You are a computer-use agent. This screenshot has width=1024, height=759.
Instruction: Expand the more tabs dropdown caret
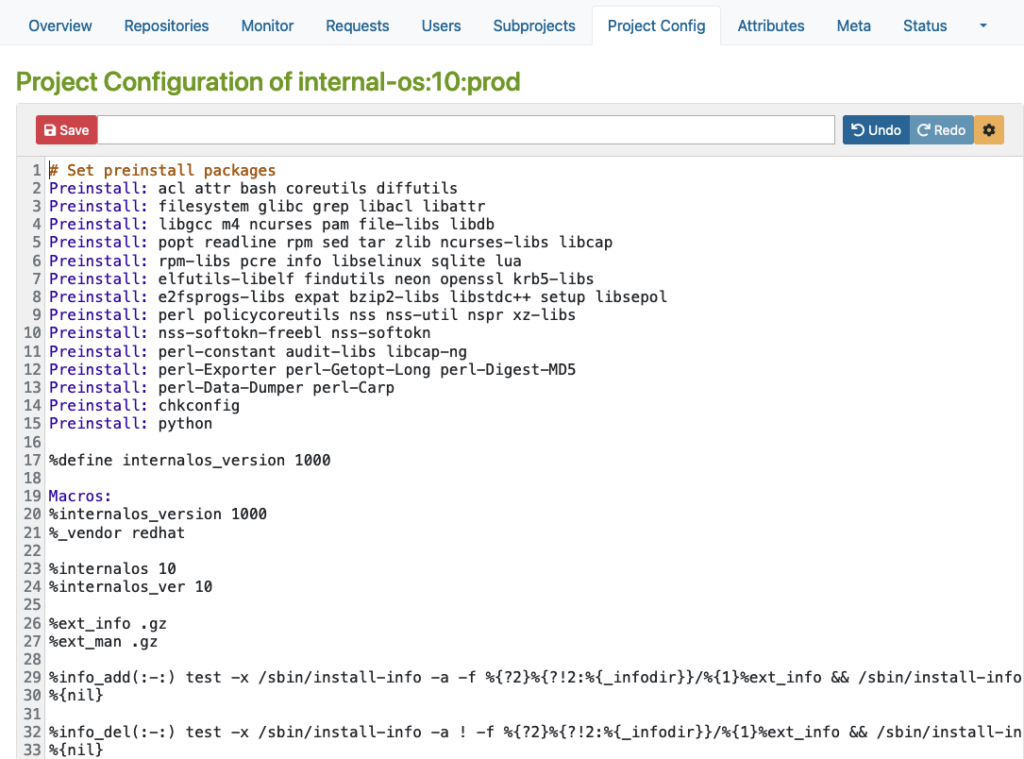983,26
